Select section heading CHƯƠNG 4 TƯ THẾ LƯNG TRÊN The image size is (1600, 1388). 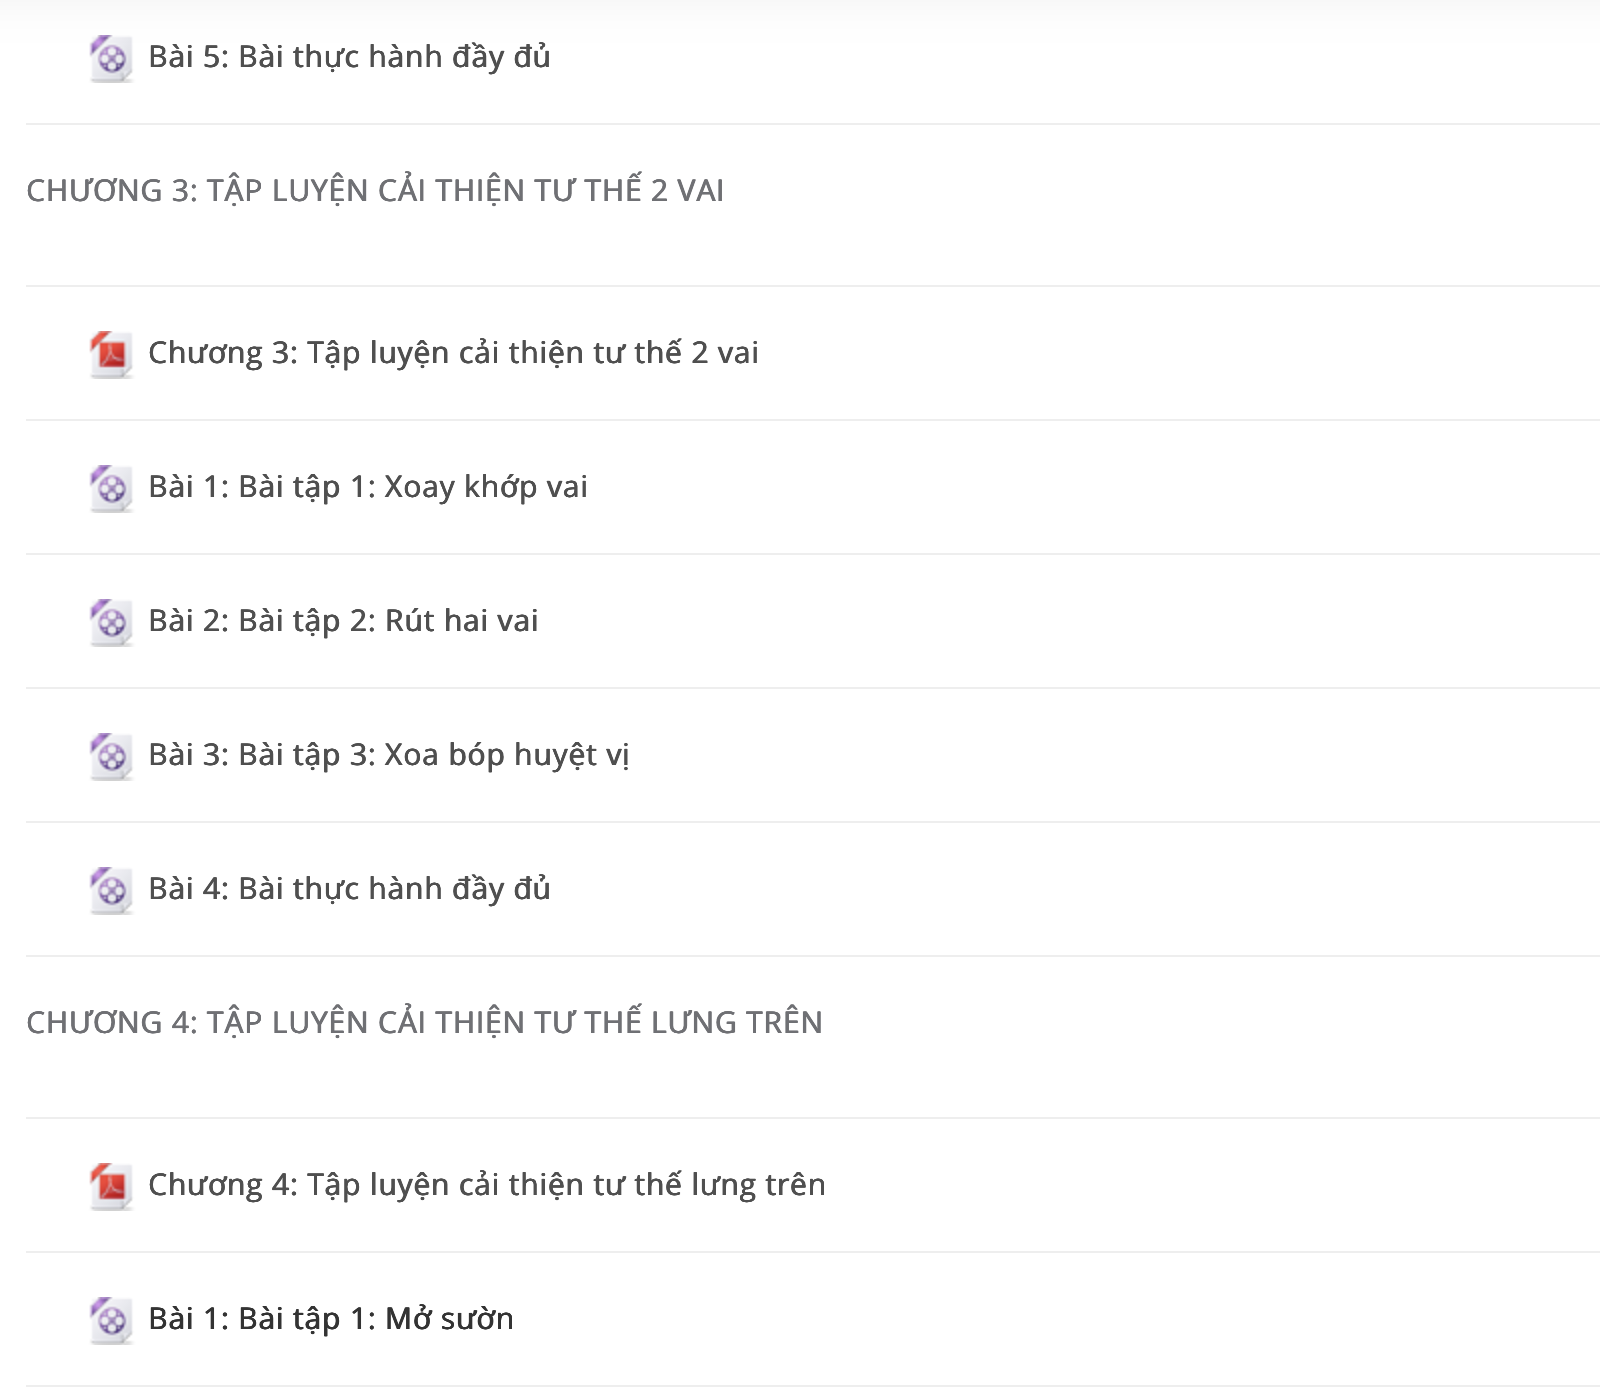pyautogui.click(x=424, y=1022)
